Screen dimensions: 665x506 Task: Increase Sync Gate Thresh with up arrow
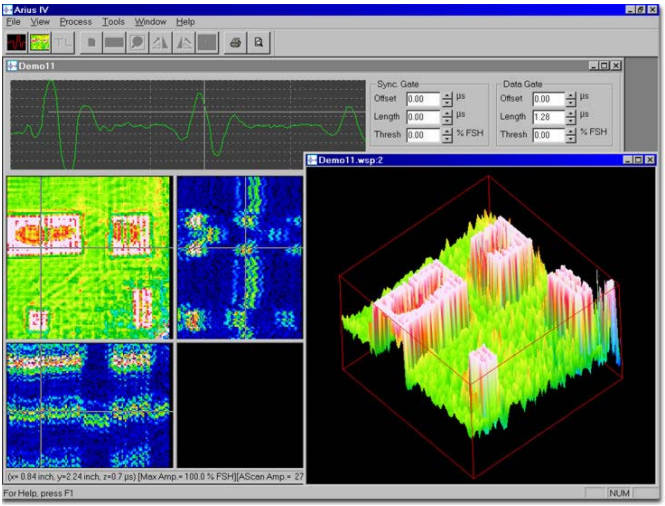[x=447, y=132]
